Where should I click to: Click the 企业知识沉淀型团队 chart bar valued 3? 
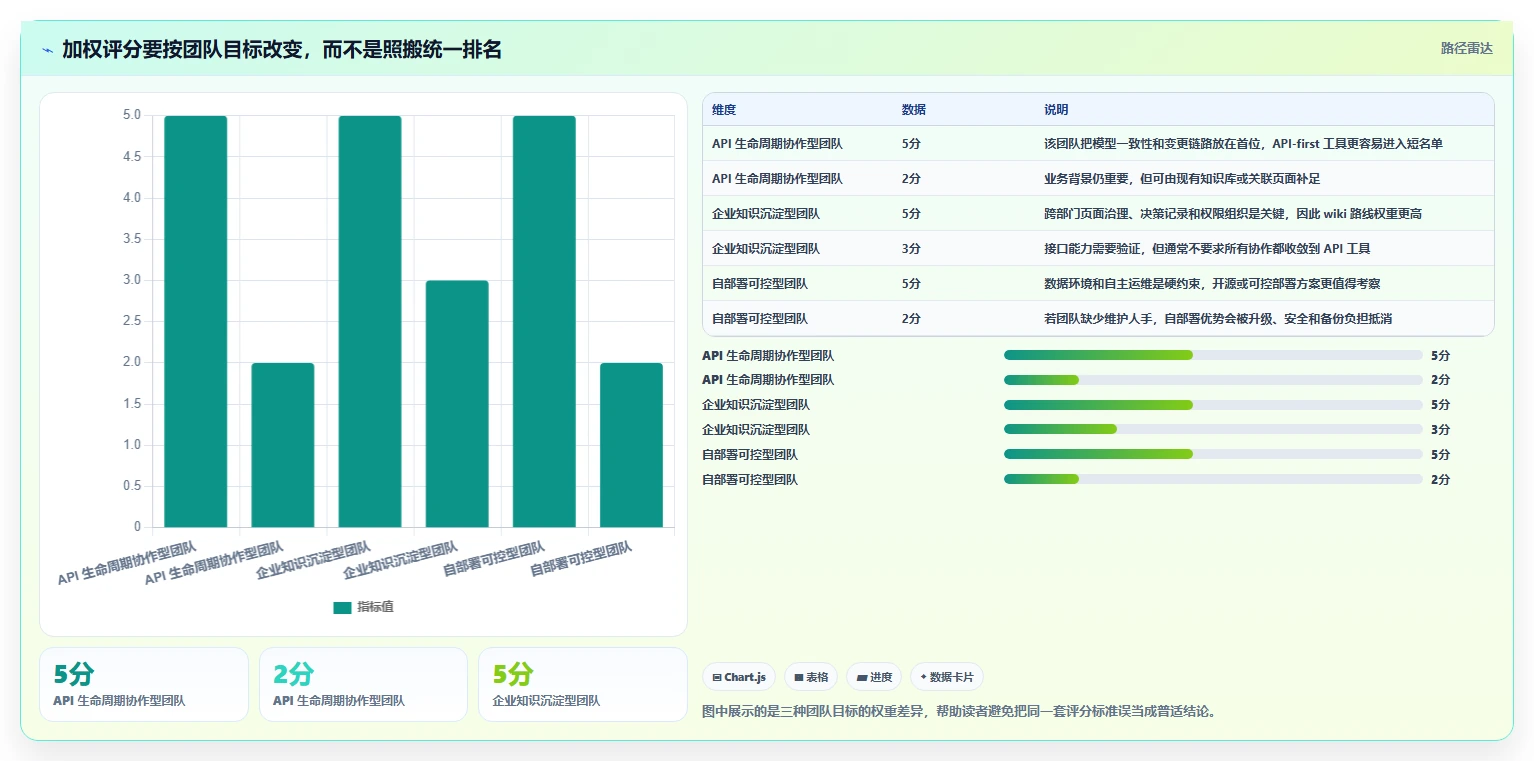(x=457, y=404)
